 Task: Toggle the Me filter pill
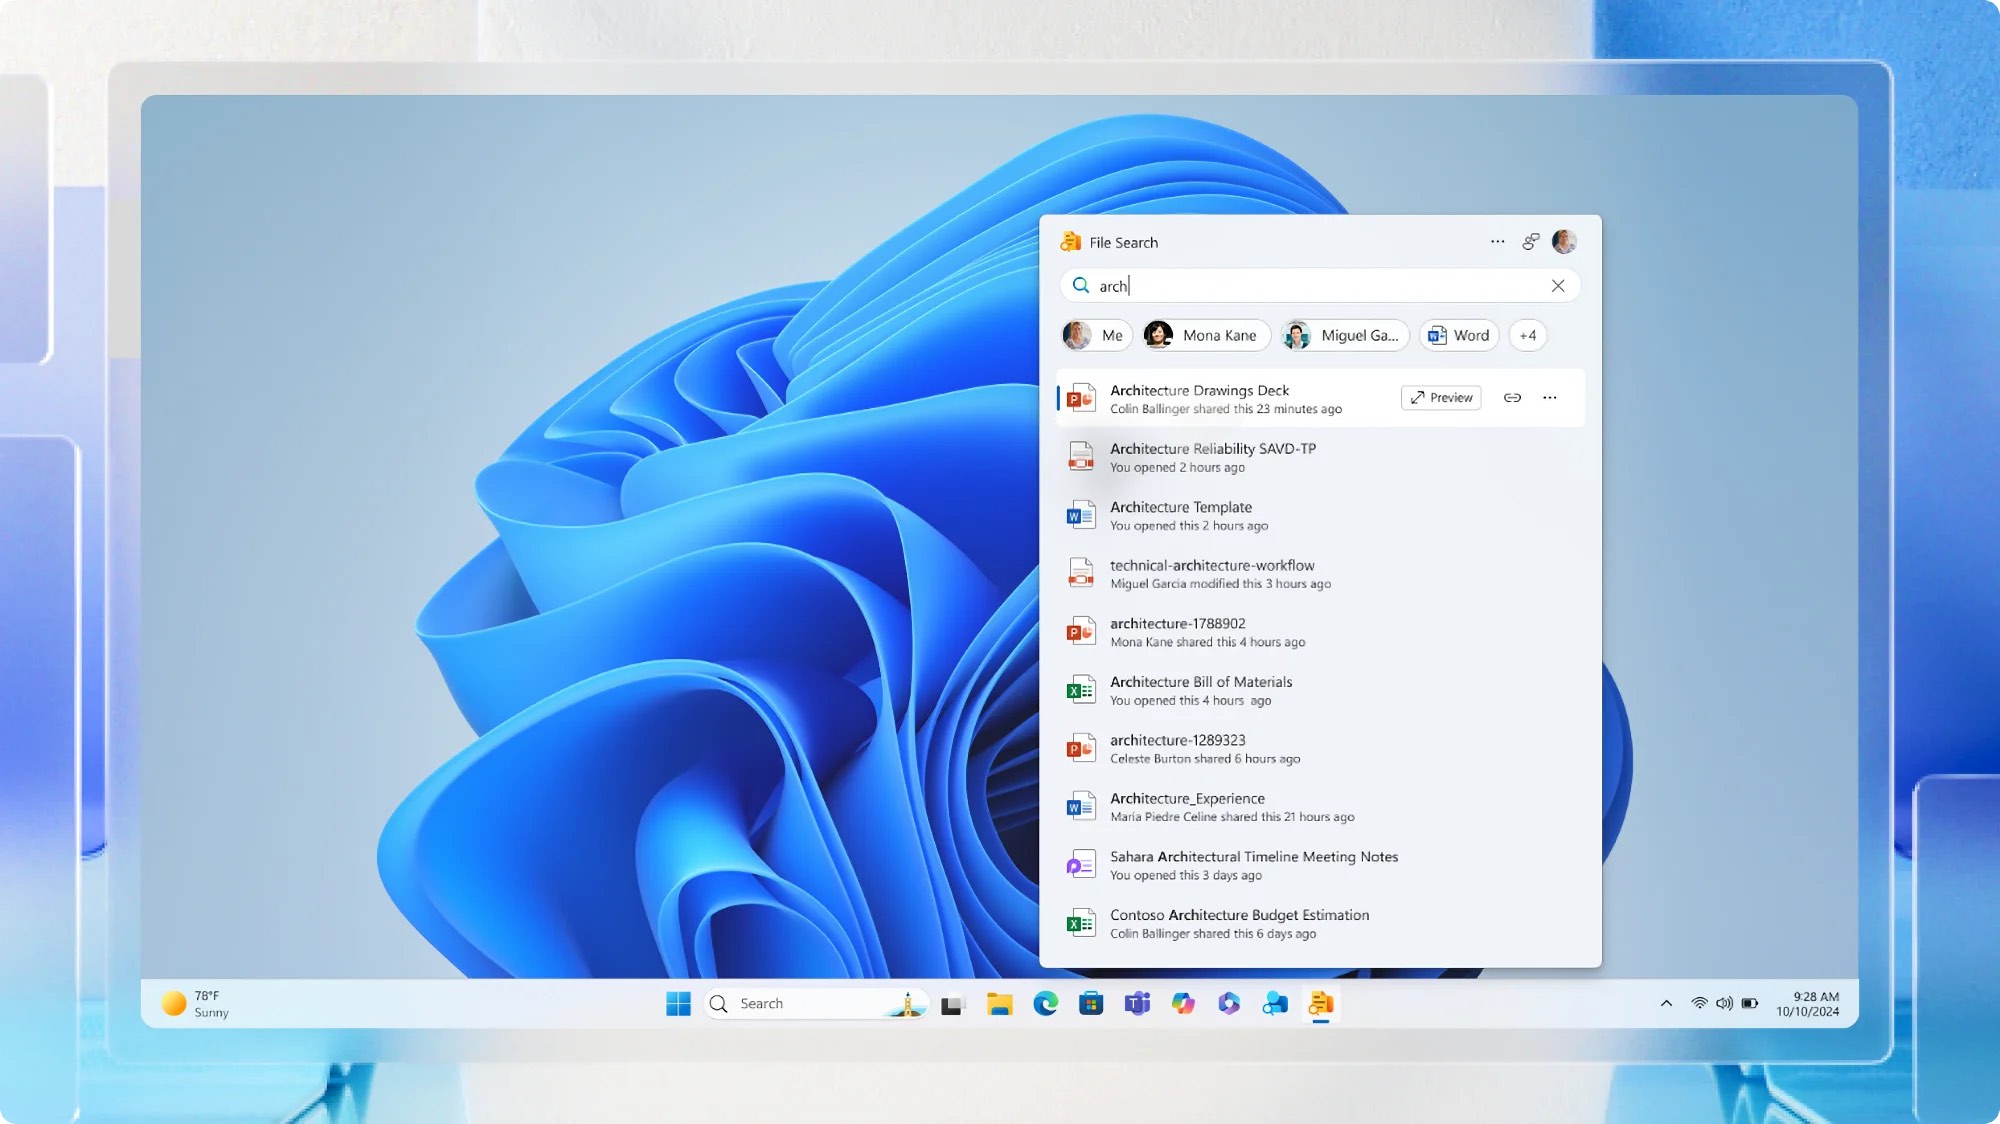[x=1096, y=335]
